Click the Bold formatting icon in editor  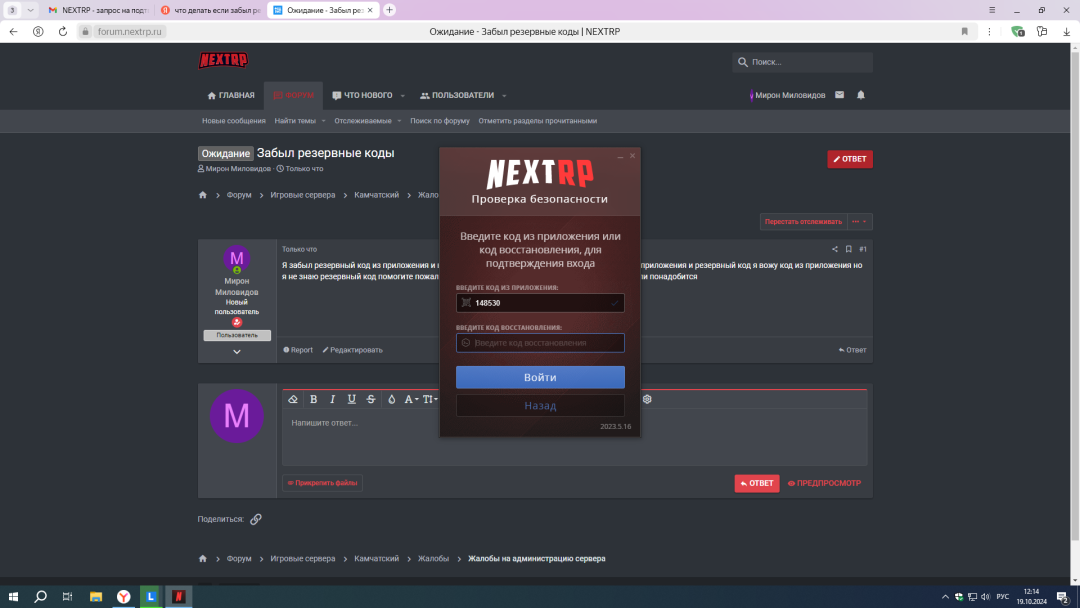pyautogui.click(x=313, y=399)
